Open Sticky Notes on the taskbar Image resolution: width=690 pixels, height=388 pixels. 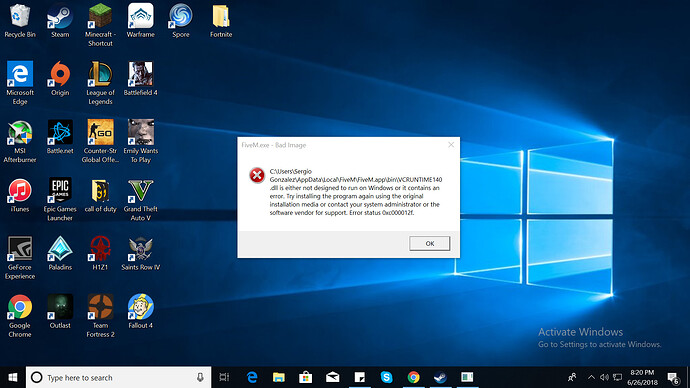pos(360,377)
